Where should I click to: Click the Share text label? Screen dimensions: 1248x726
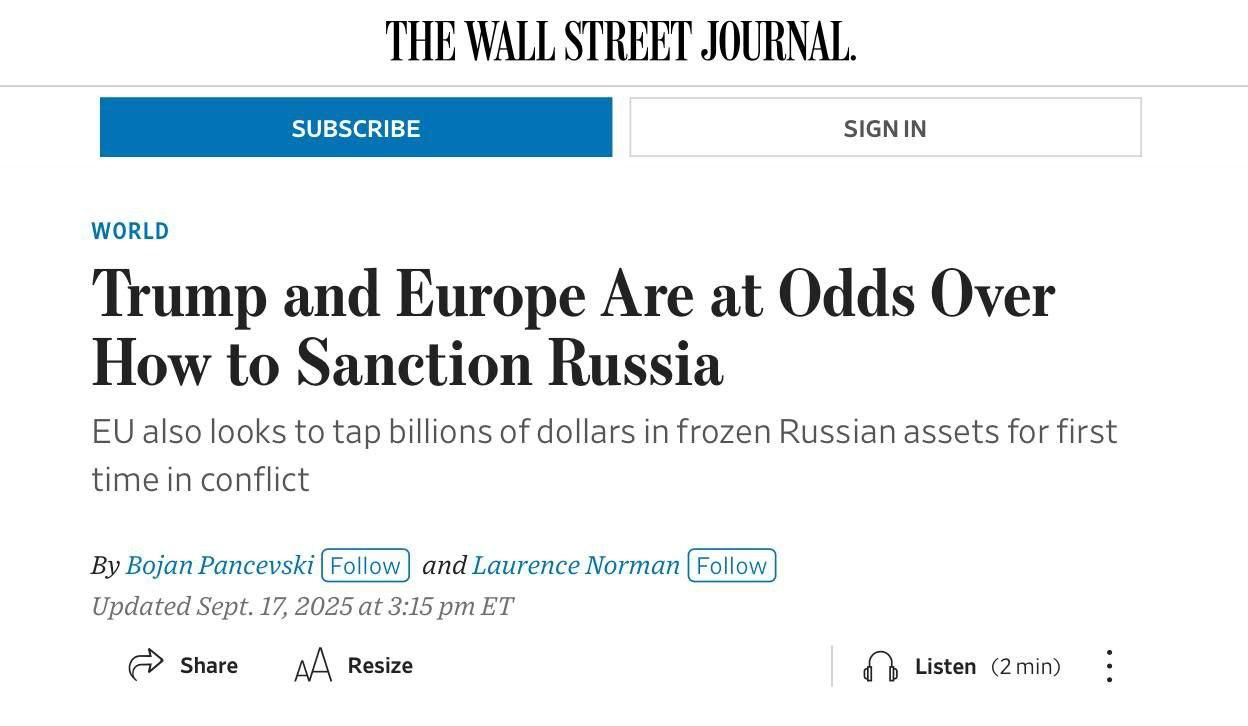click(x=209, y=666)
